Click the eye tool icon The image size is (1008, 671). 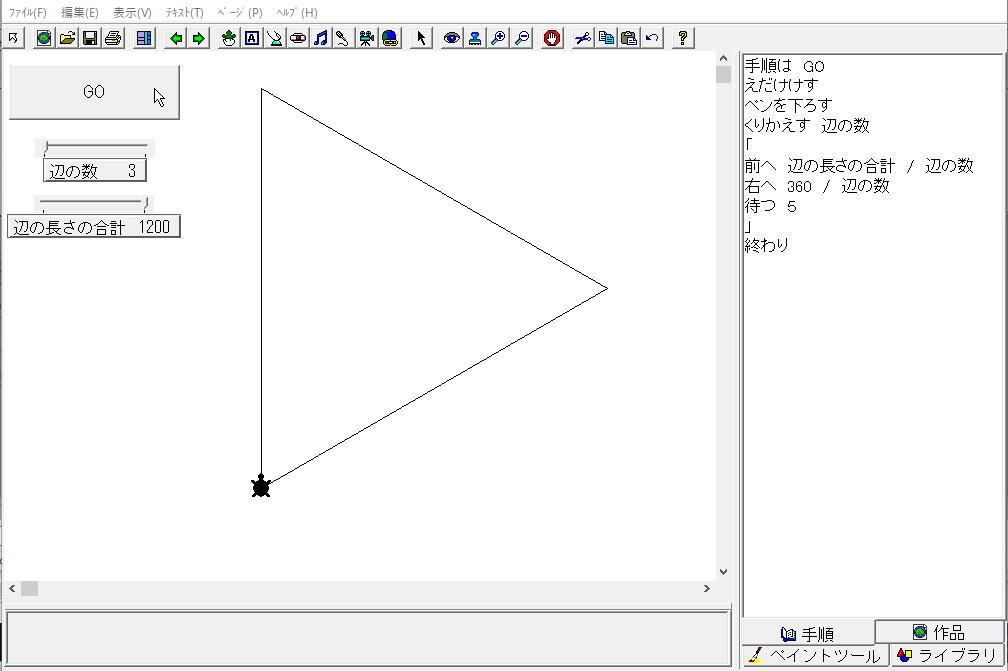[x=452, y=38]
